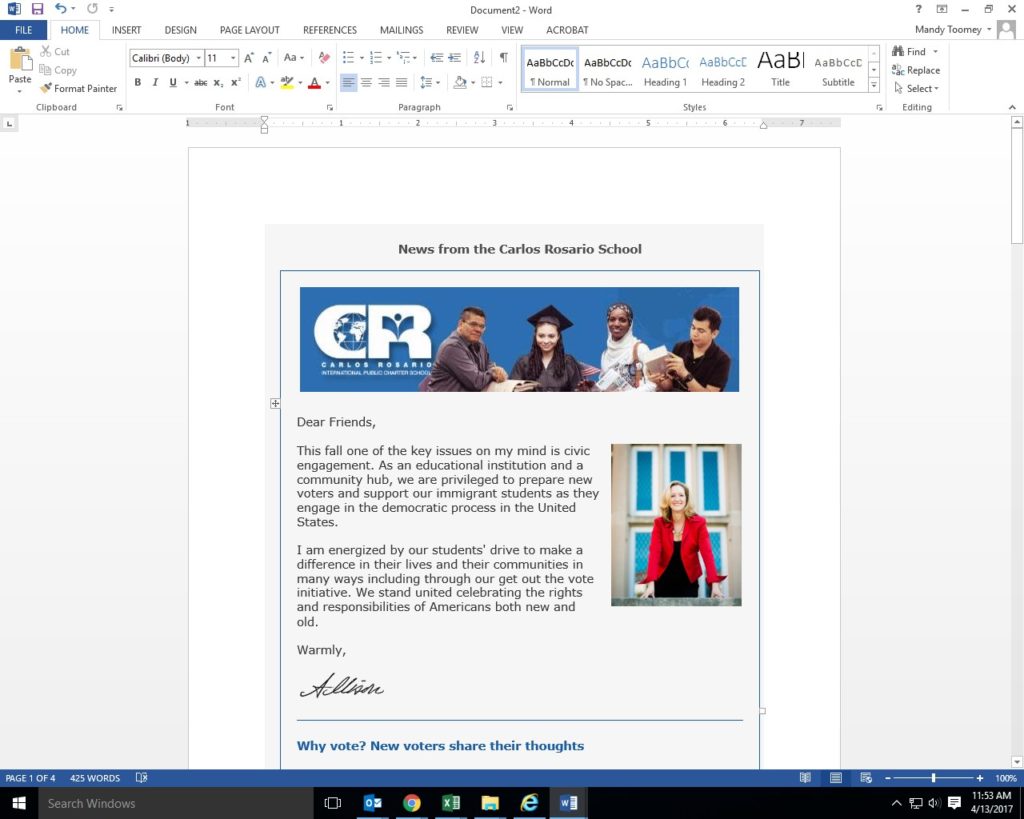Click the zoom slider handle
The image size is (1024, 819).
point(933,778)
